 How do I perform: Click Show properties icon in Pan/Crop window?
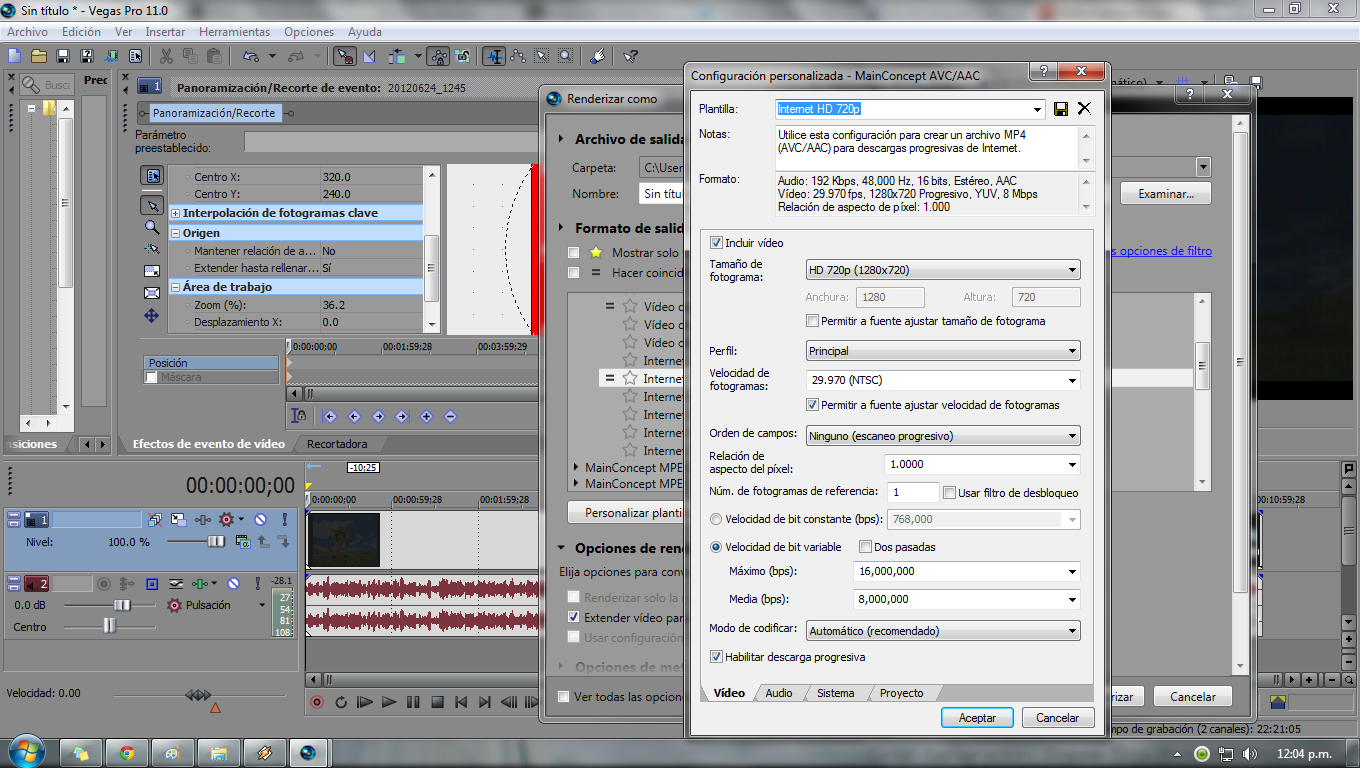152,176
